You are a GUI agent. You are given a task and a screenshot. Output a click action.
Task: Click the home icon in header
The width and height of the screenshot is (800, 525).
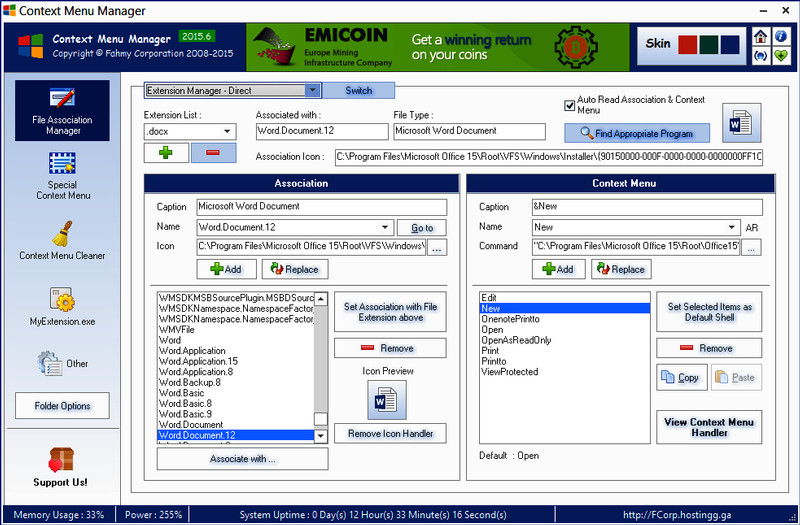(761, 37)
